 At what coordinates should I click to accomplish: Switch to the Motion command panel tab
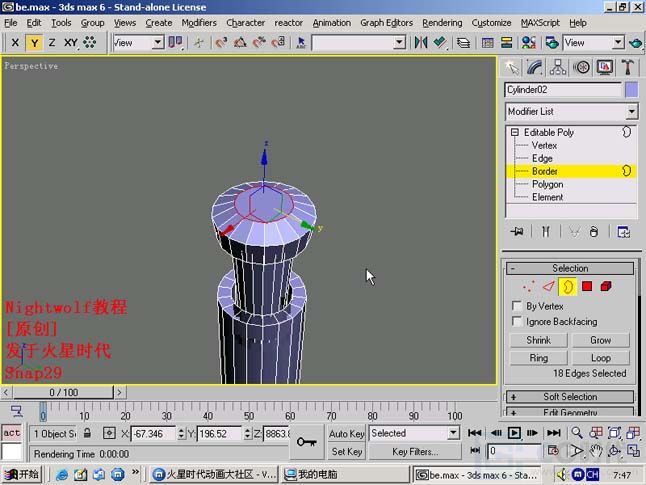click(x=581, y=68)
